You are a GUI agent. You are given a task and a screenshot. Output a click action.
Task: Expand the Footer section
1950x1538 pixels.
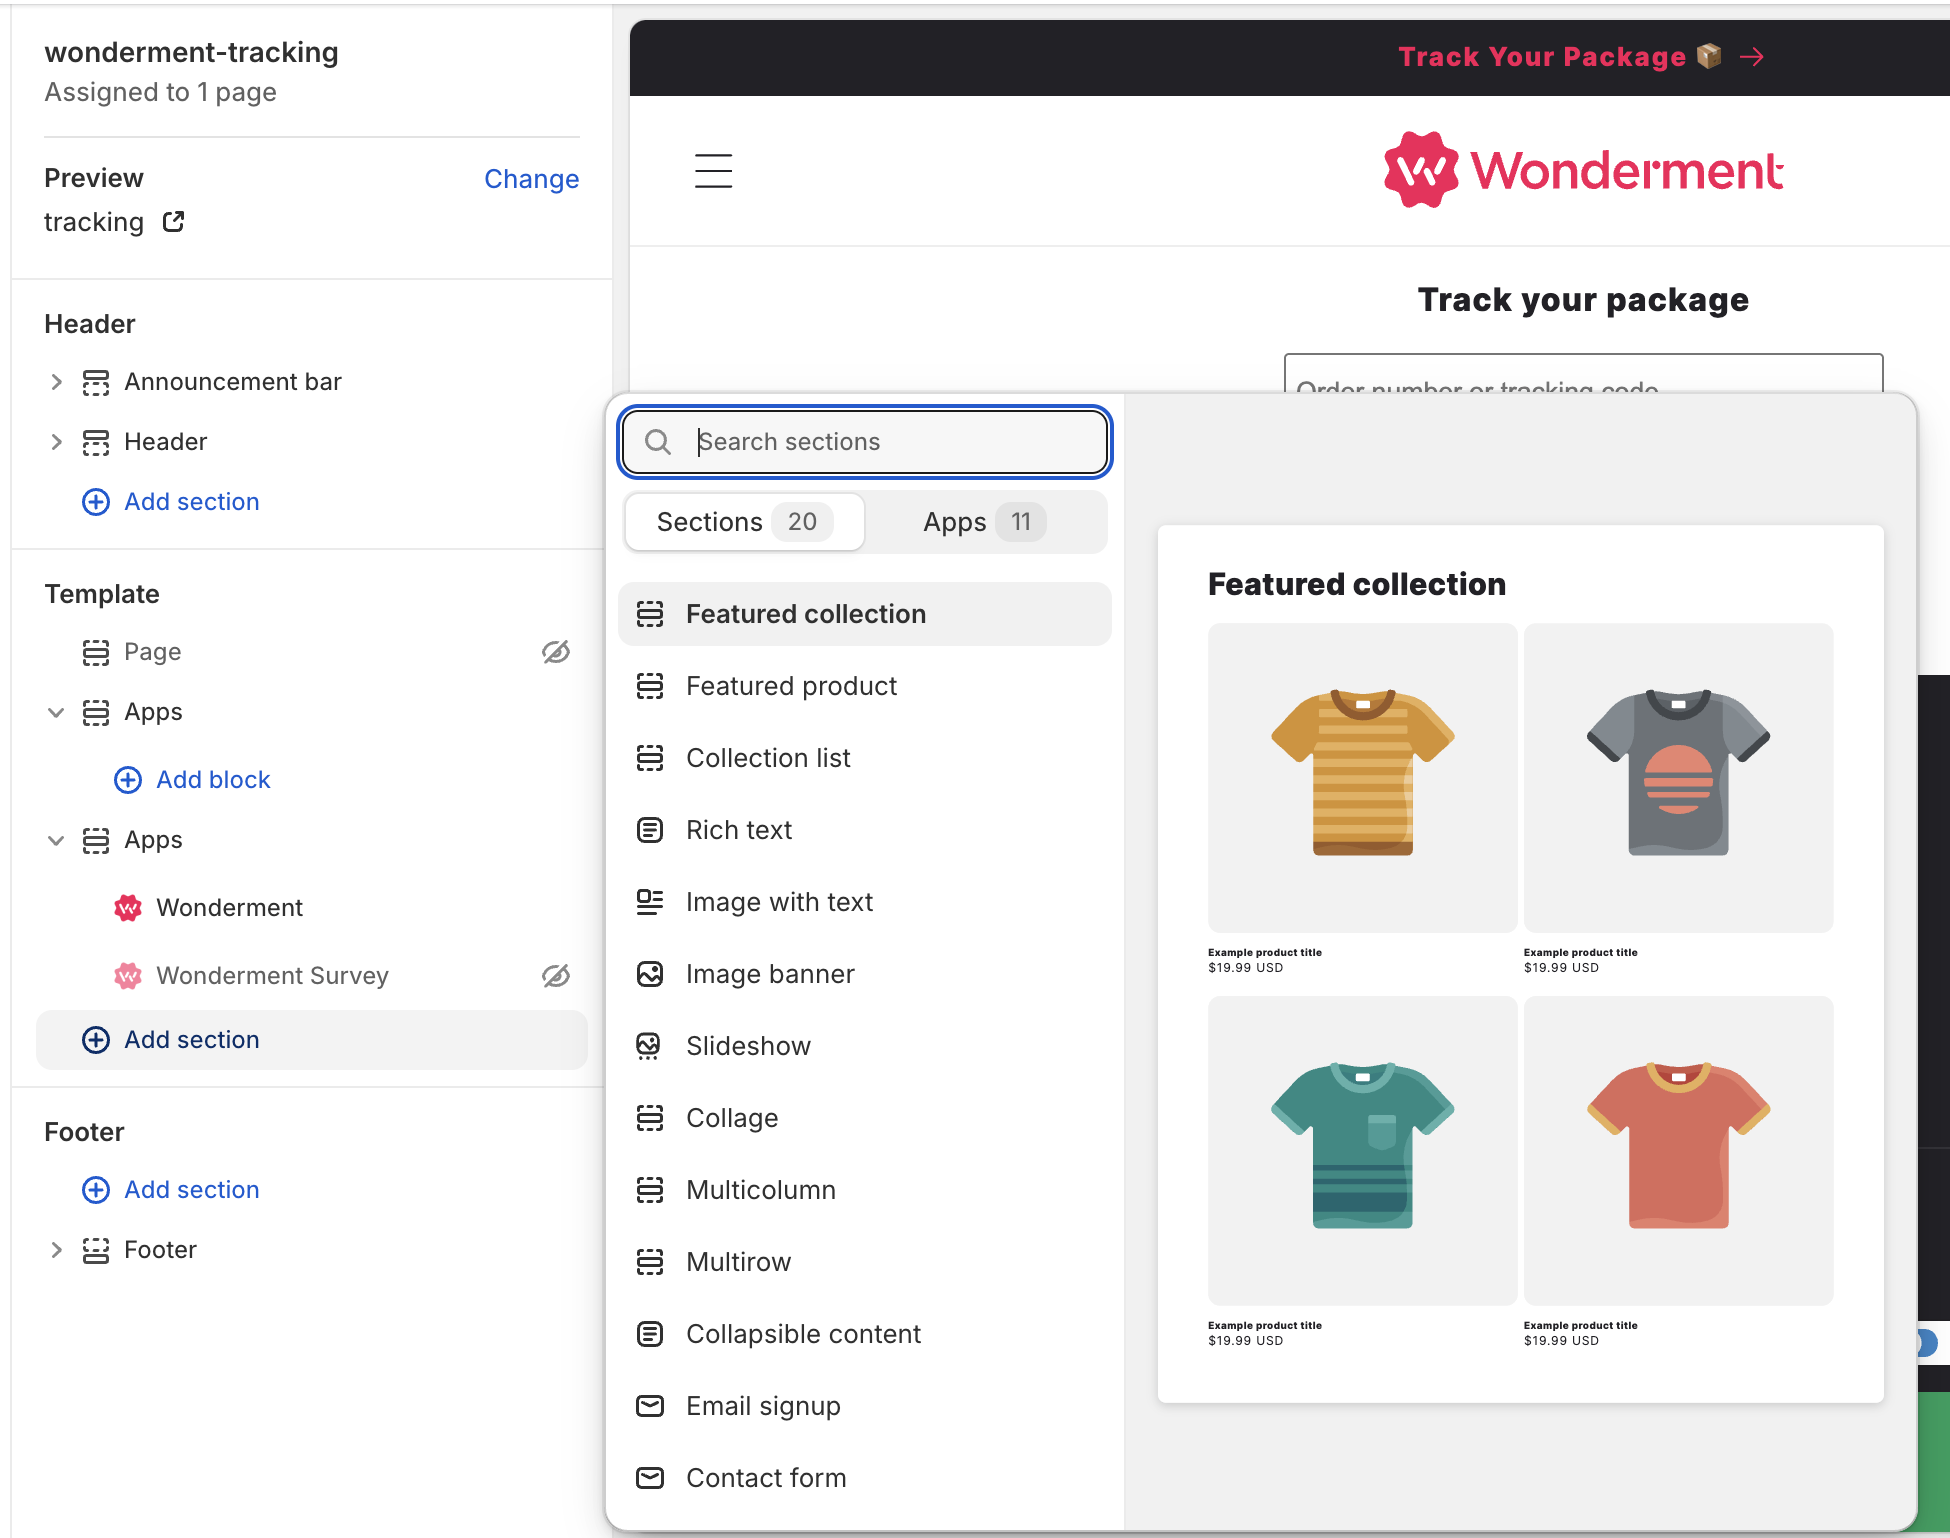(x=57, y=1250)
